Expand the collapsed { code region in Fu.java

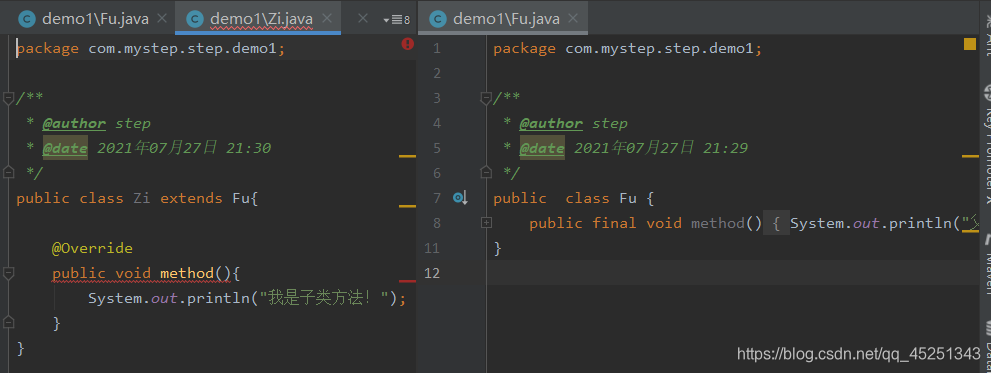(777, 223)
